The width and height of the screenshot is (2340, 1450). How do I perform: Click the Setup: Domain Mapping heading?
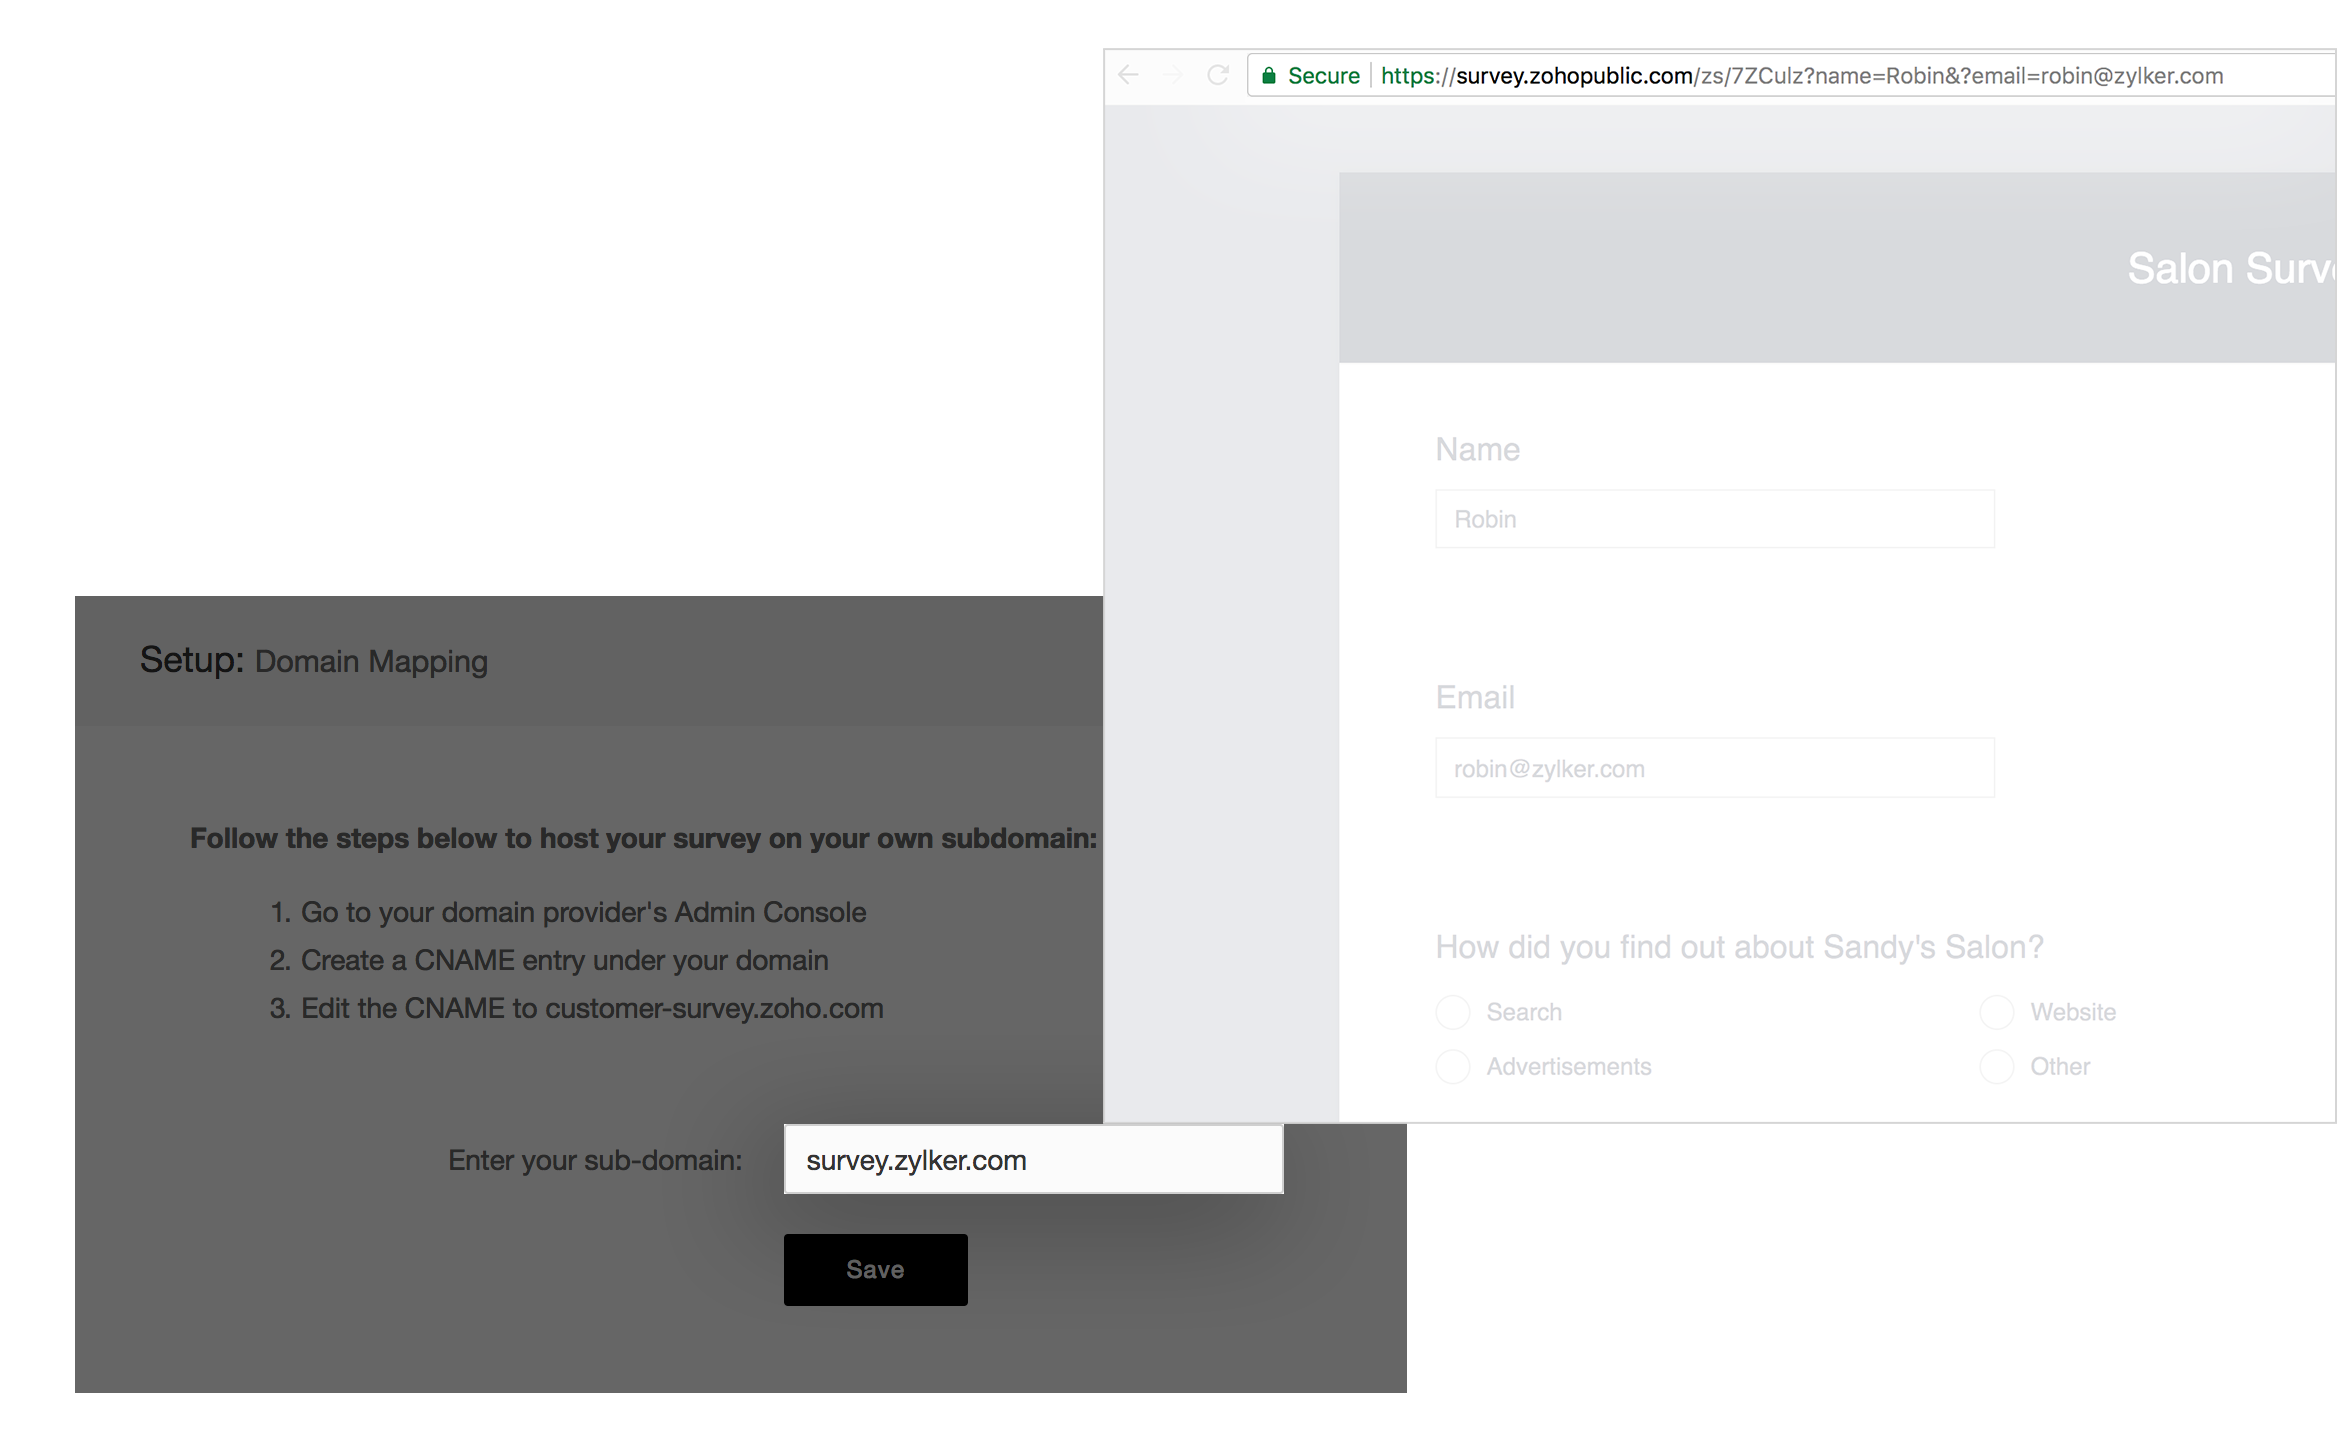pyautogui.click(x=314, y=661)
